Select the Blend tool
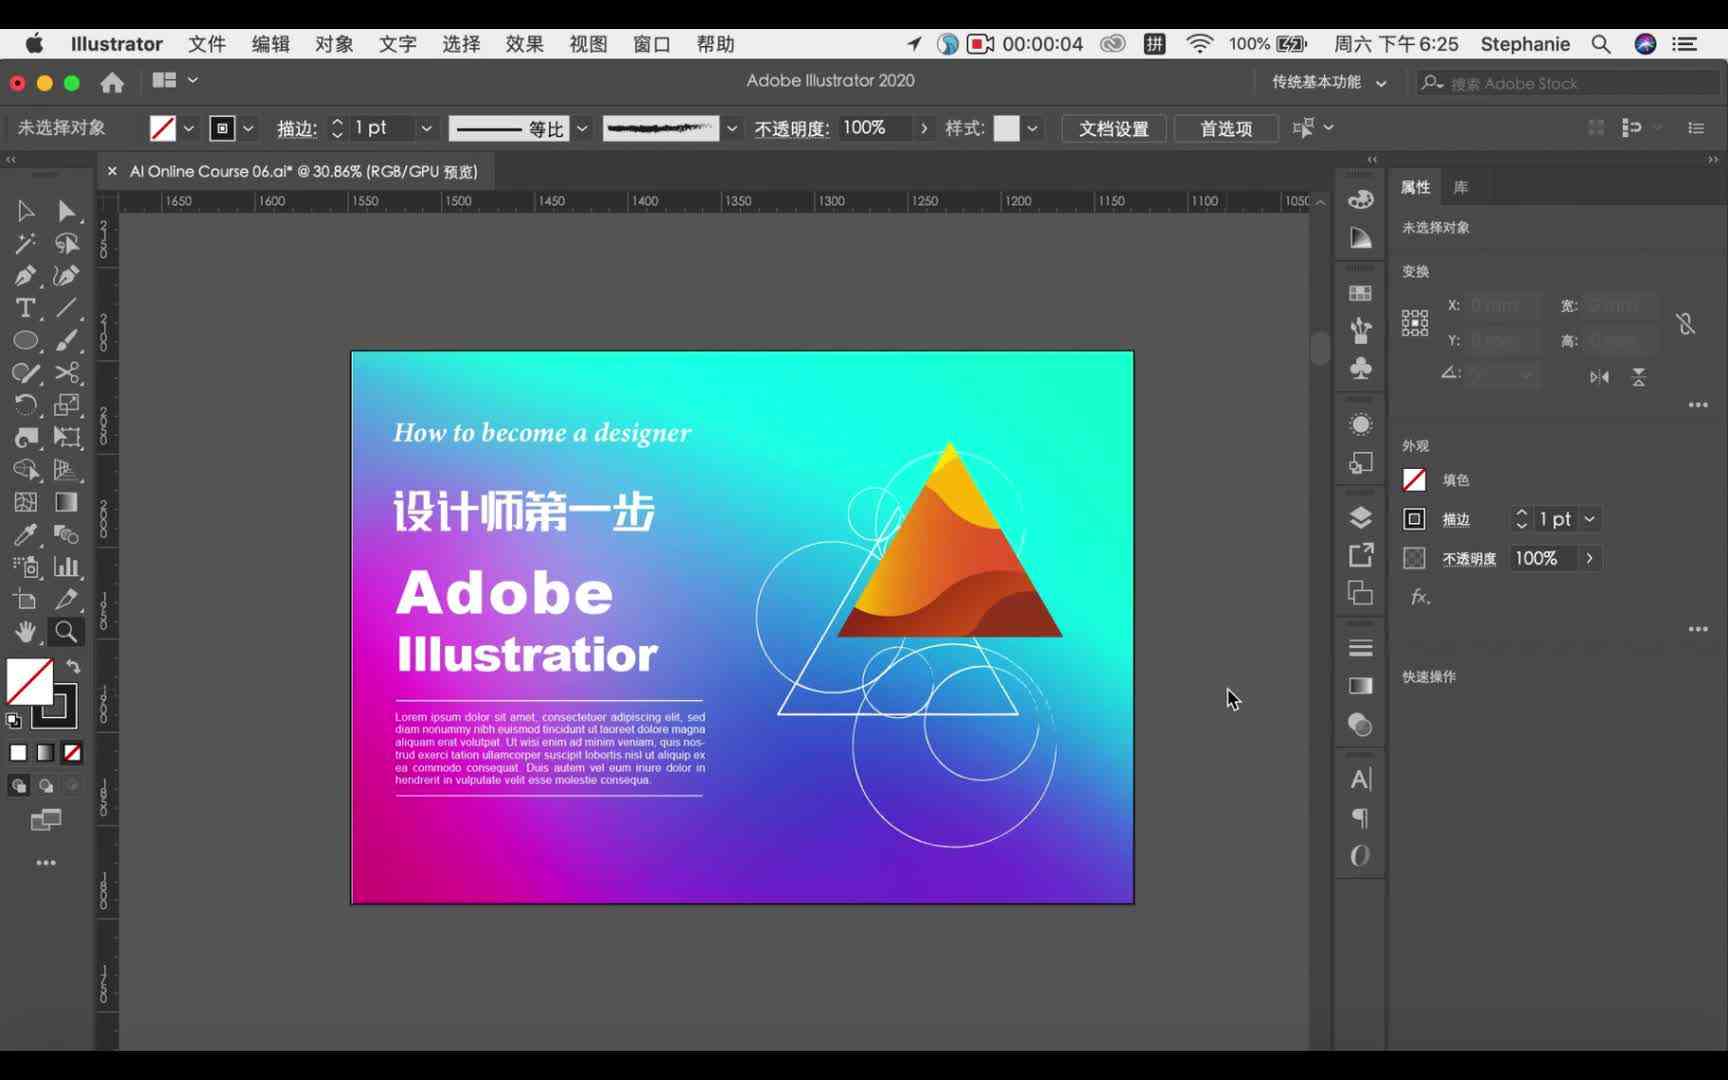The width and height of the screenshot is (1728, 1080). (66, 534)
